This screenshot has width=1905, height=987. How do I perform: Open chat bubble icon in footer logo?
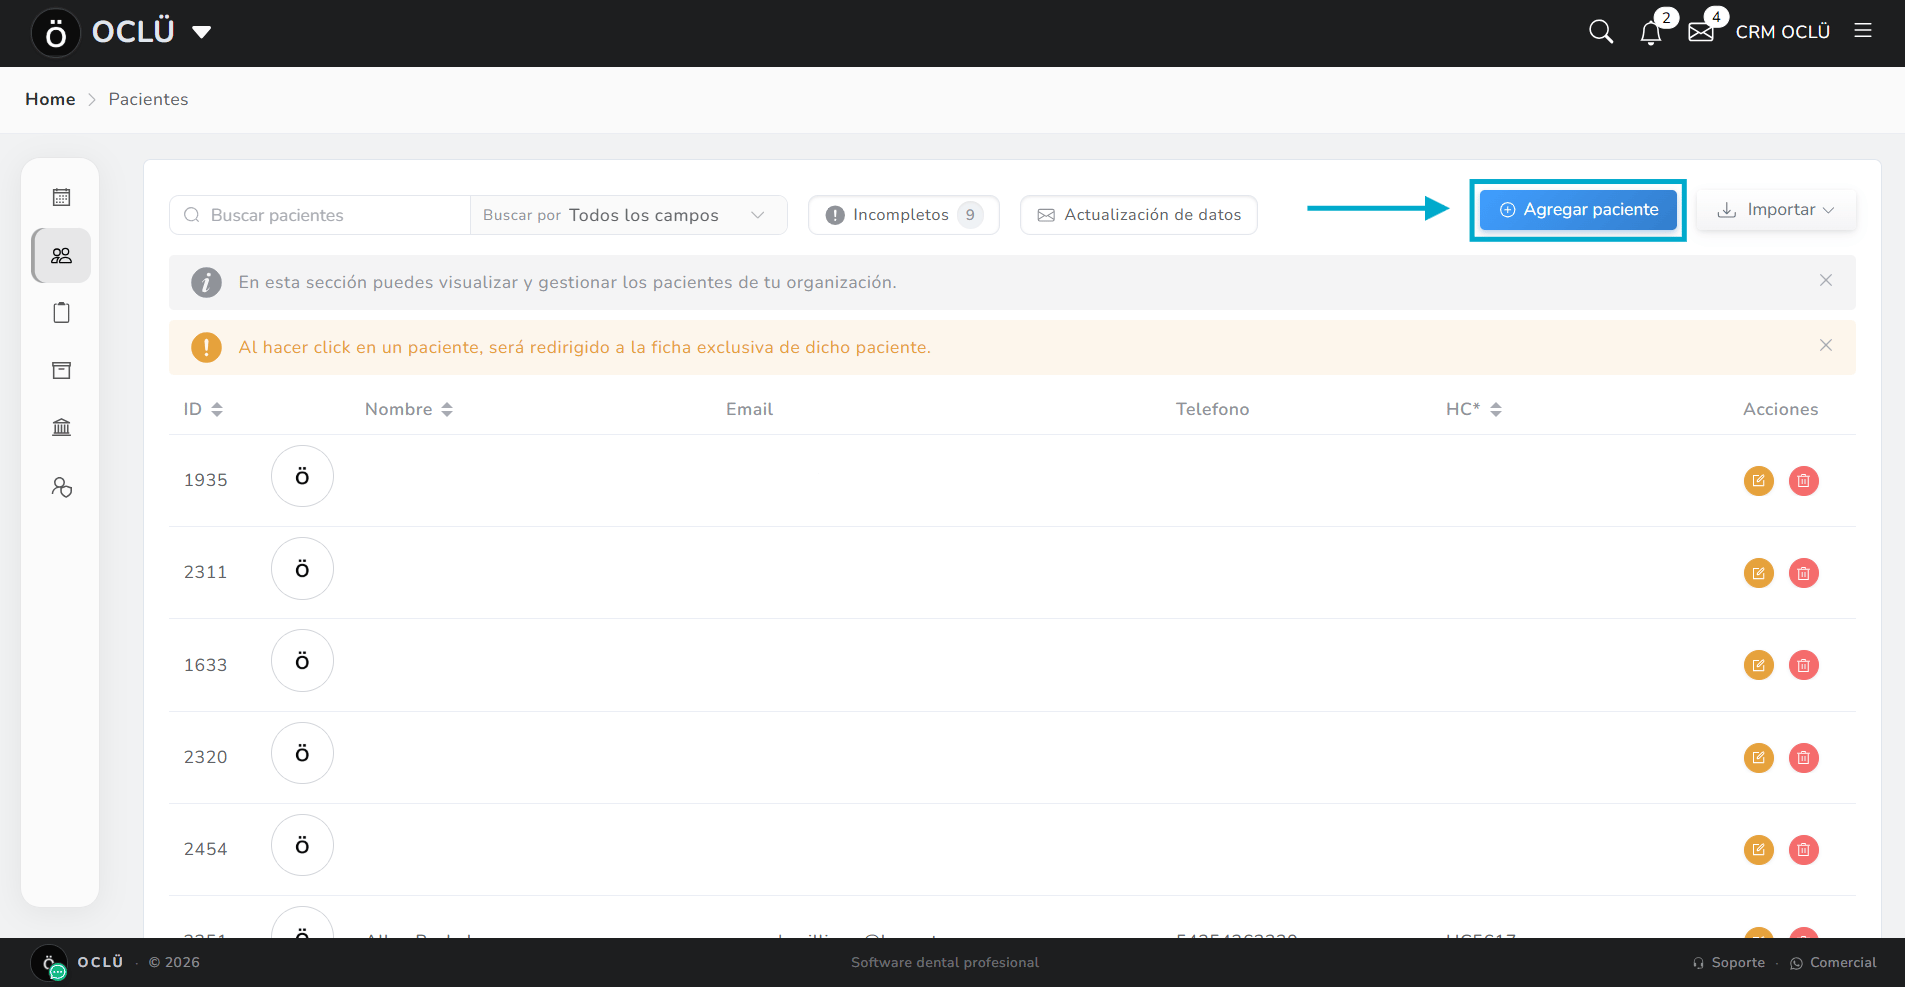[58, 972]
